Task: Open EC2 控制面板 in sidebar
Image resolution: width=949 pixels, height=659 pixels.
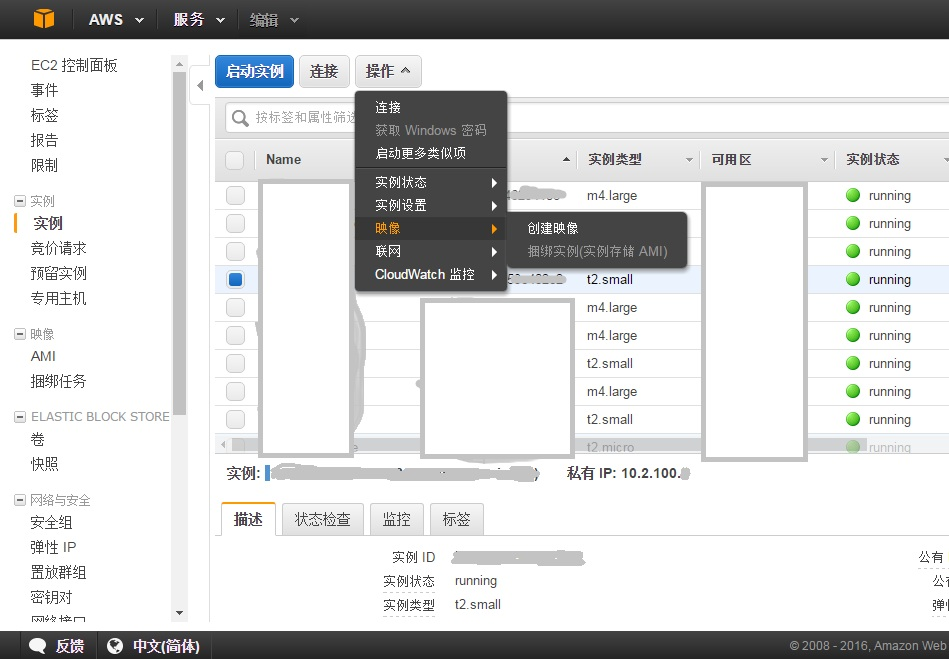Action: coord(74,65)
